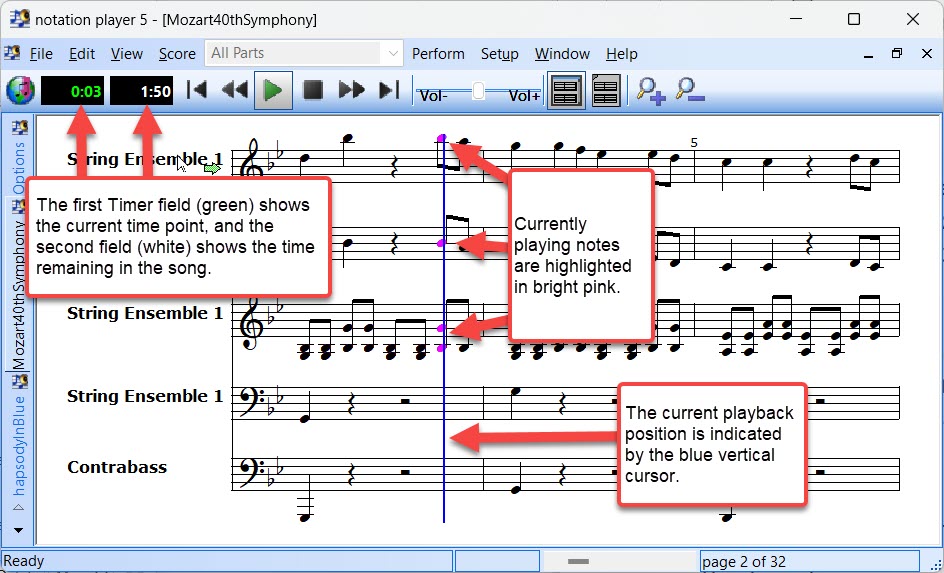Open the Window menu
Viewport: 944px width, 573px height.
562,54
